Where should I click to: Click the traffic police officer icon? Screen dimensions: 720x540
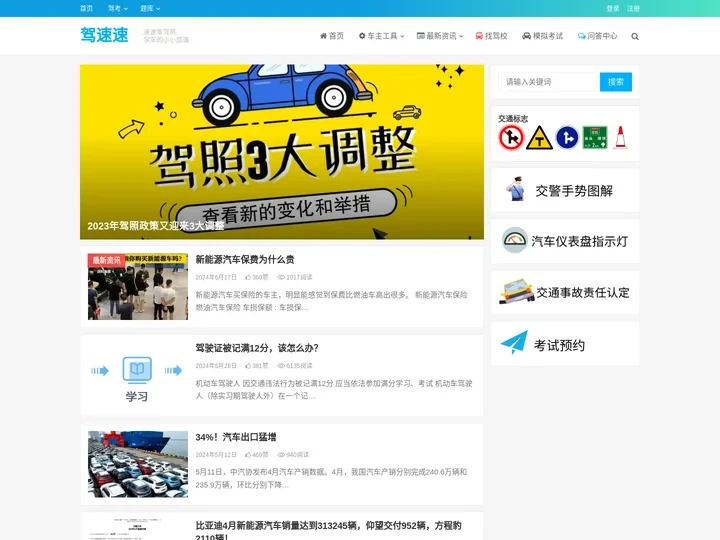[x=517, y=189]
